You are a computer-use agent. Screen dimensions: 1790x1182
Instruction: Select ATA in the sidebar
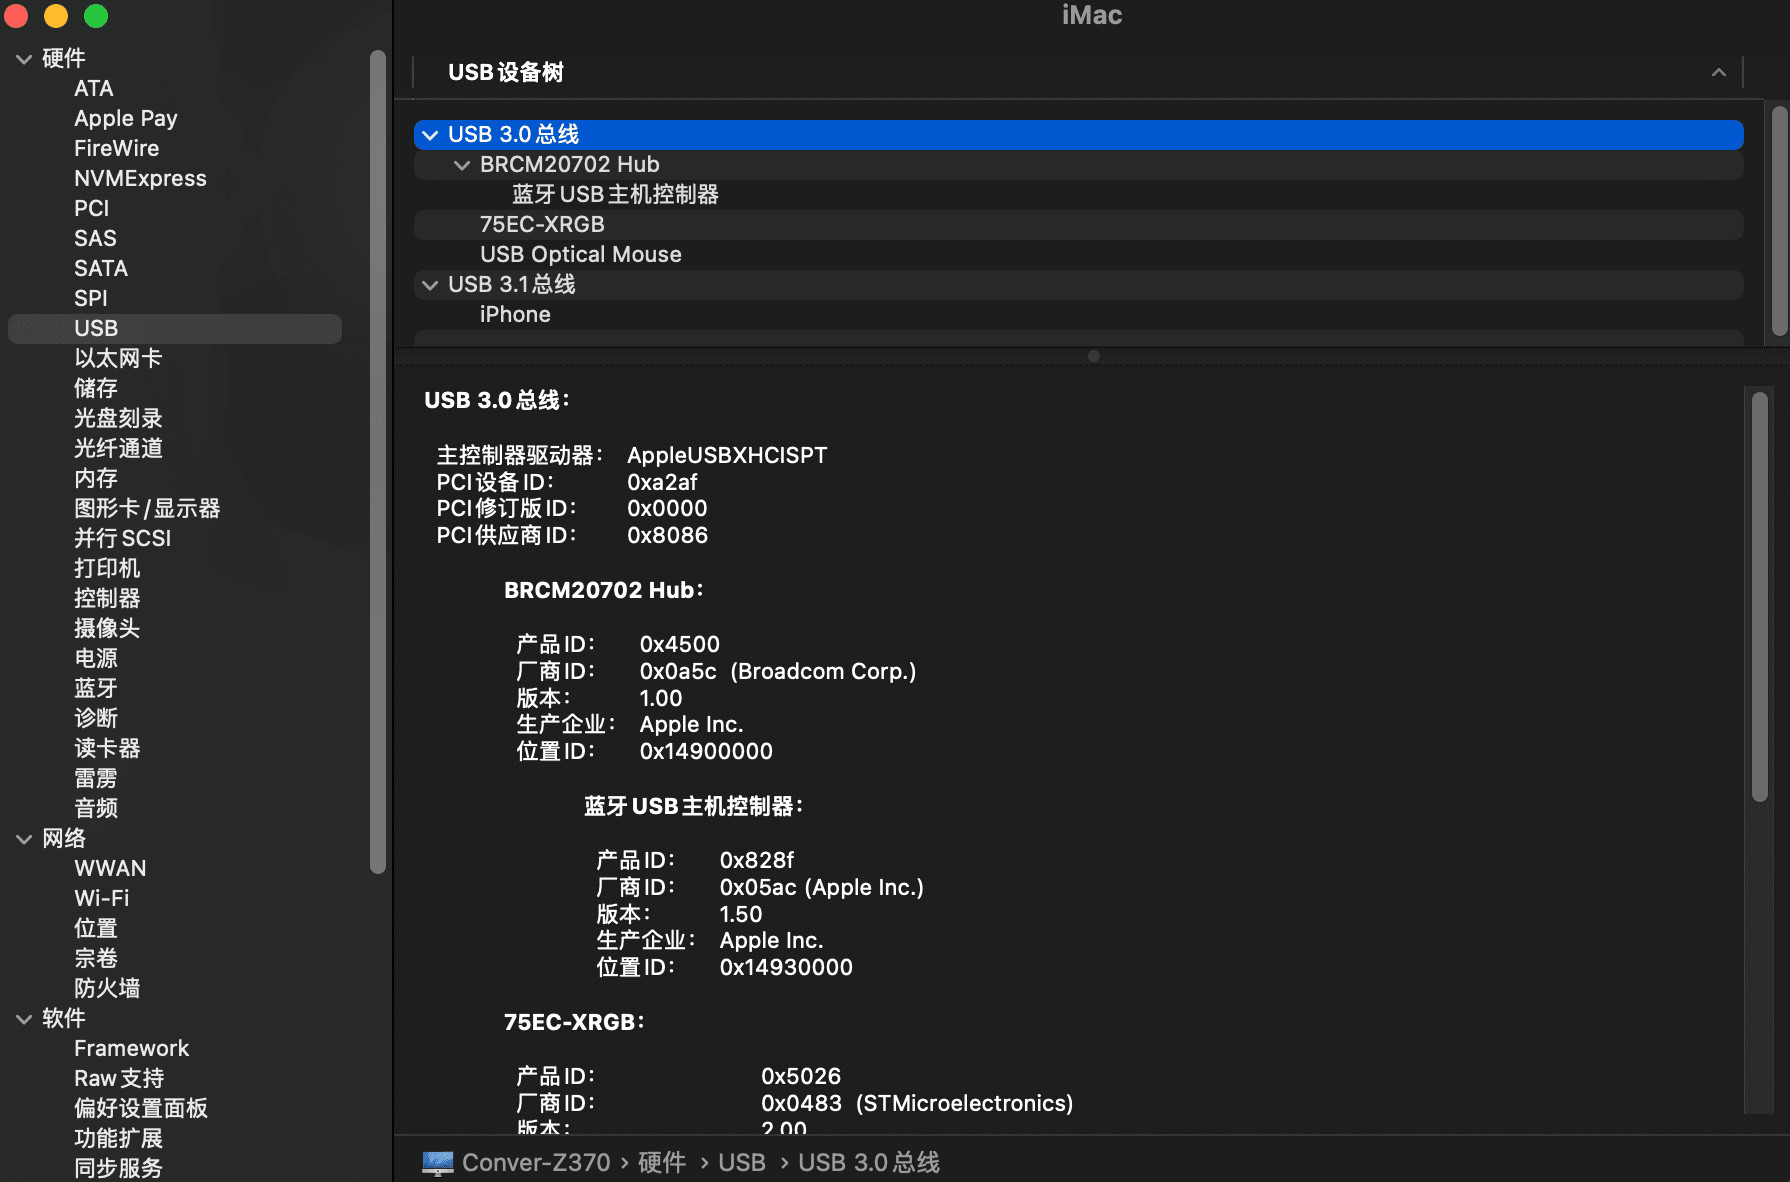click(x=93, y=88)
